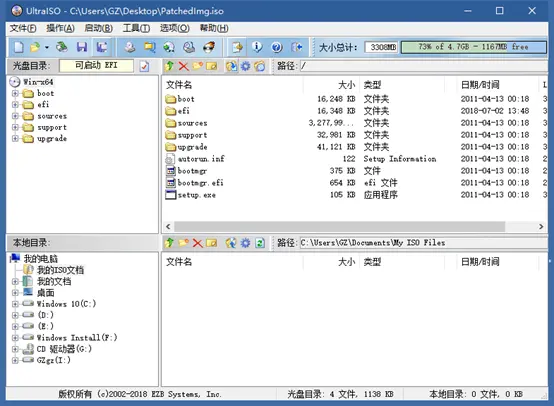Image resolution: width=554 pixels, height=406 pixels.
Task: Click the document with arrow icon before Info icon
Action: point(237,47)
